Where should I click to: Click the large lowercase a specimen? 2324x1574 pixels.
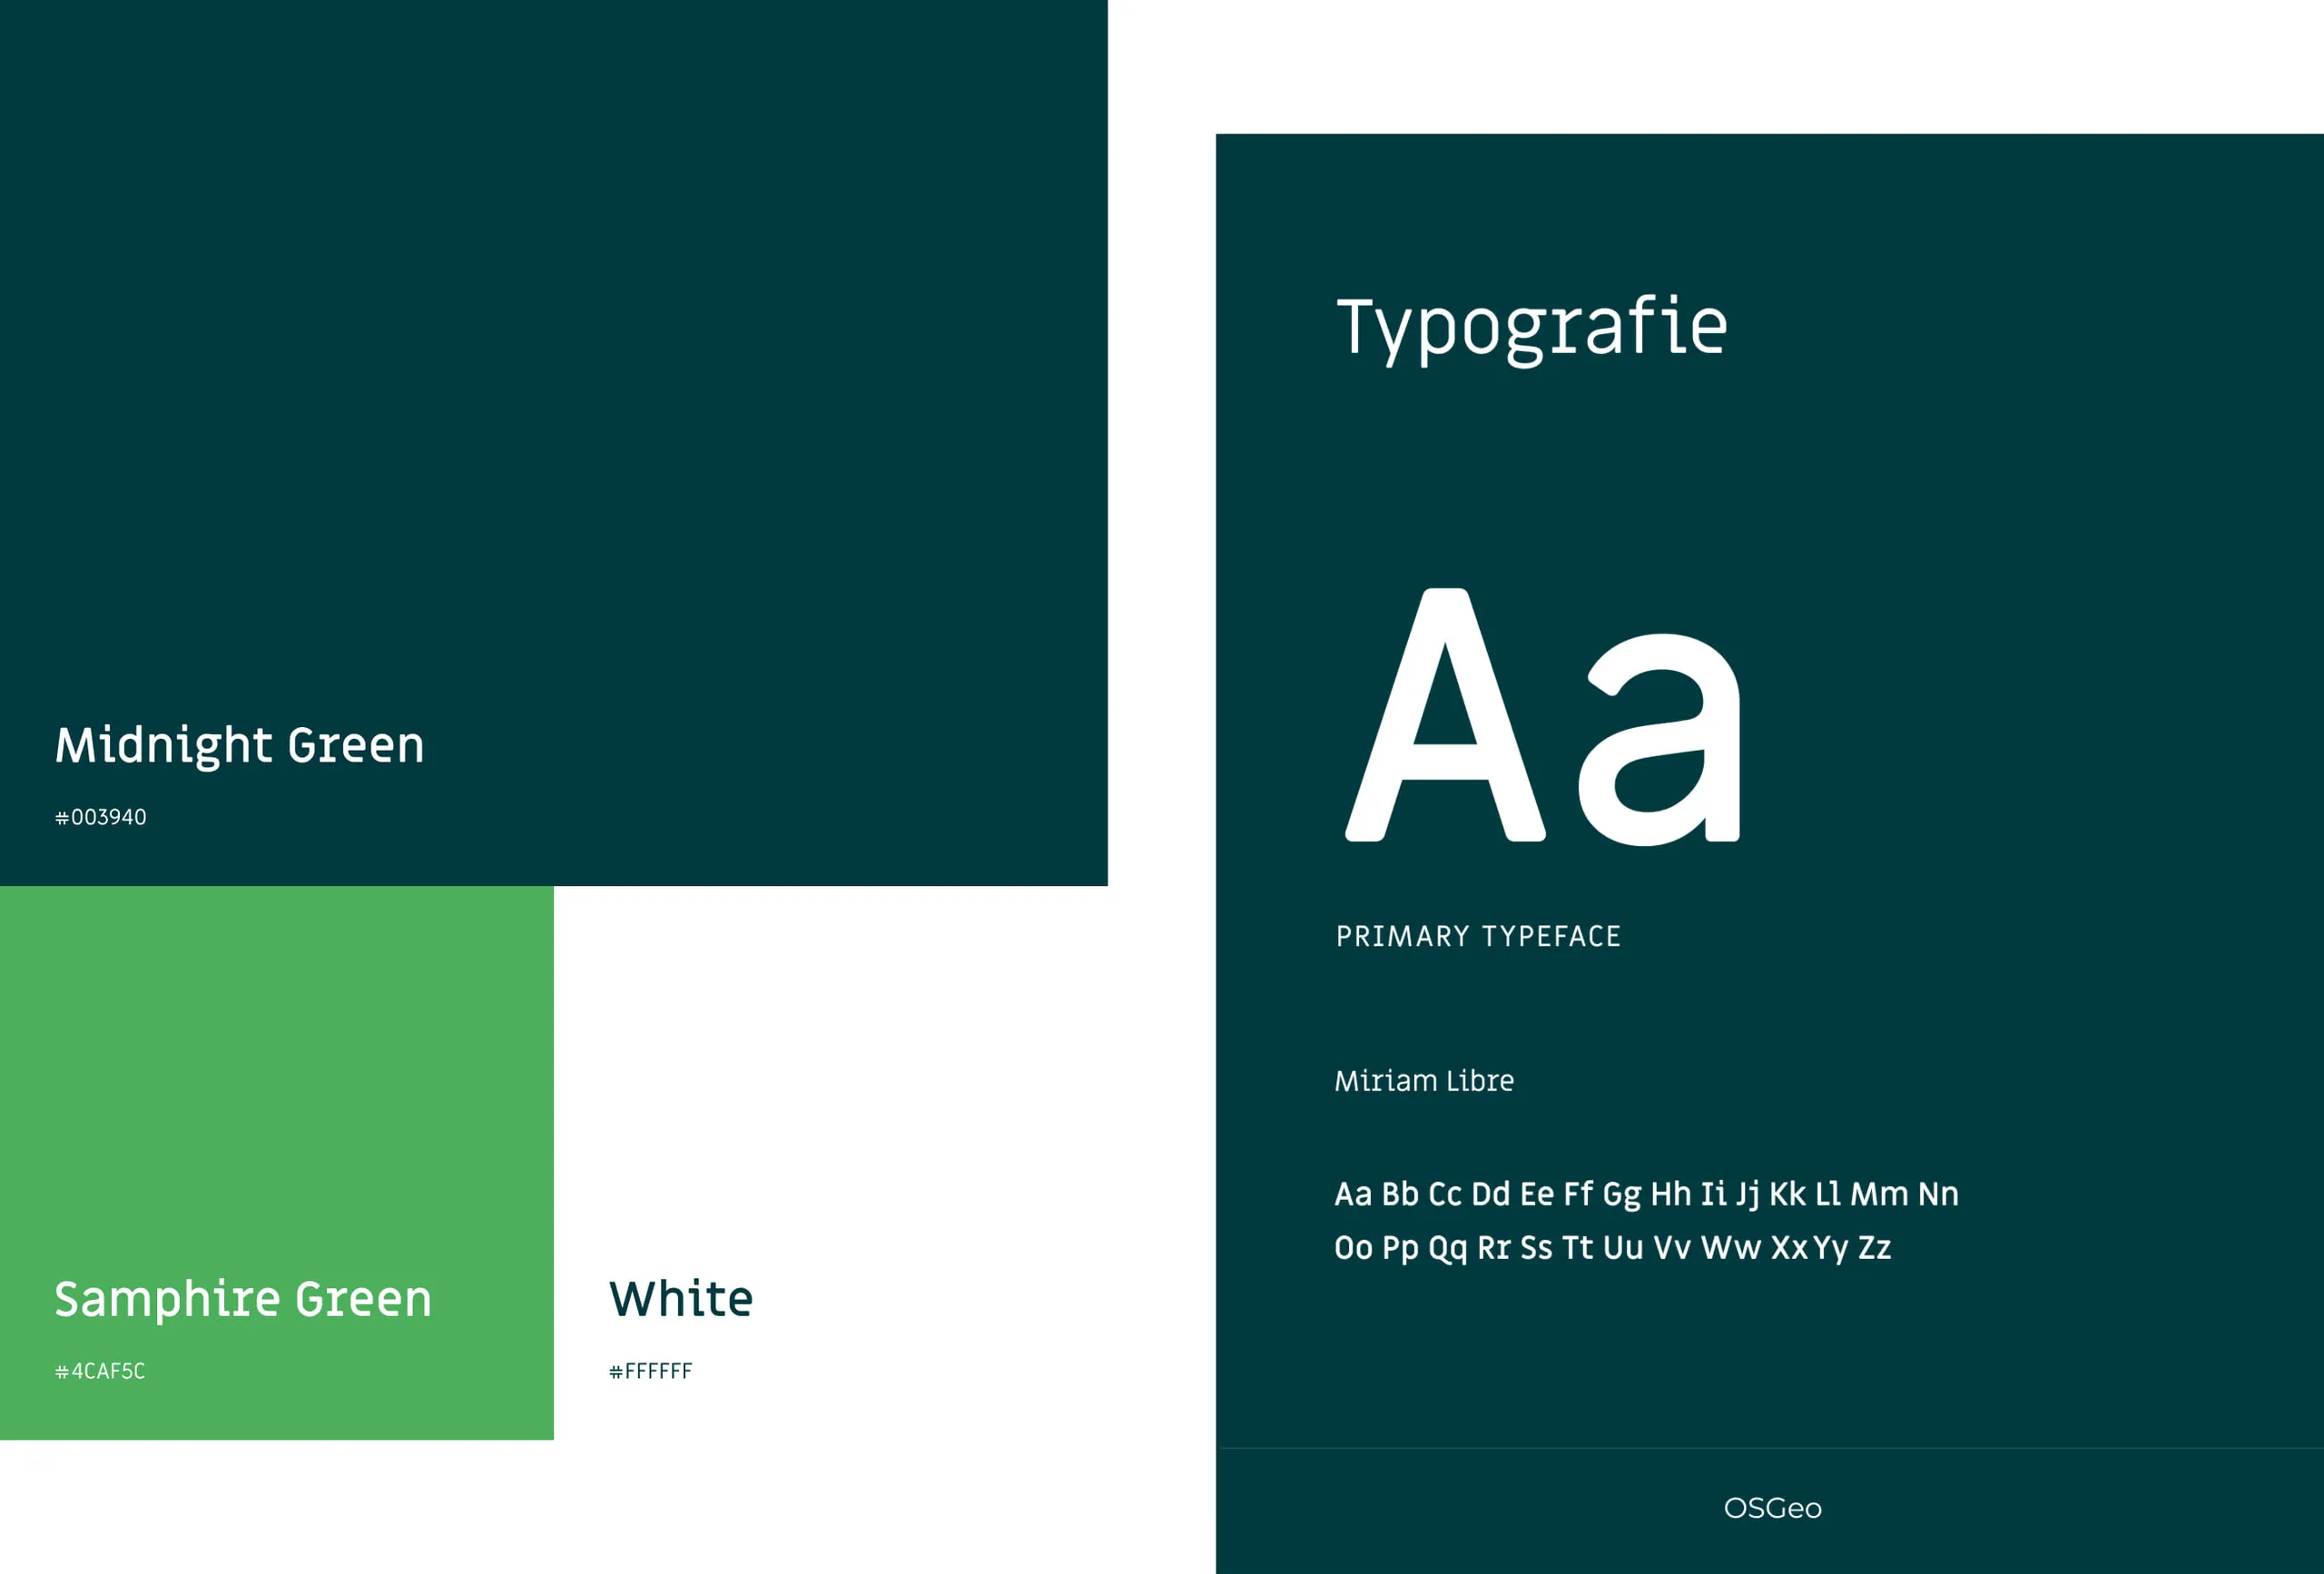pyautogui.click(x=1660, y=742)
